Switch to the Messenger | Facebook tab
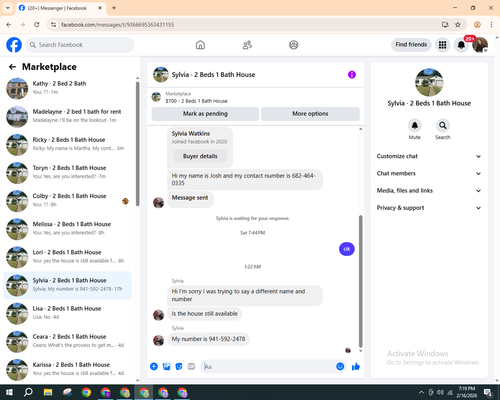Viewport: 500px width, 400px height. pos(60,8)
